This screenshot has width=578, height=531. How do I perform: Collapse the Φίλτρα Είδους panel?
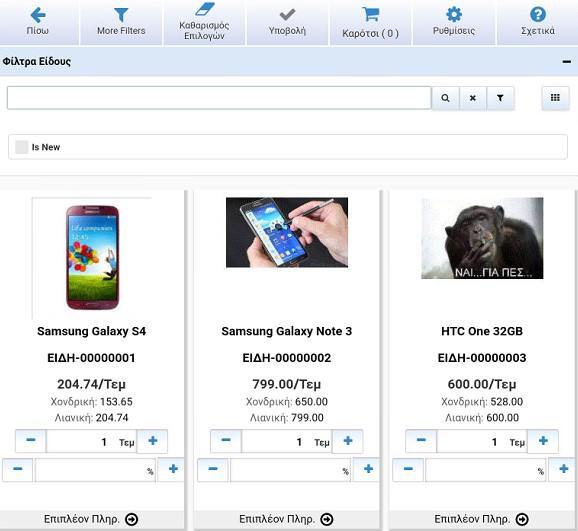coord(567,62)
